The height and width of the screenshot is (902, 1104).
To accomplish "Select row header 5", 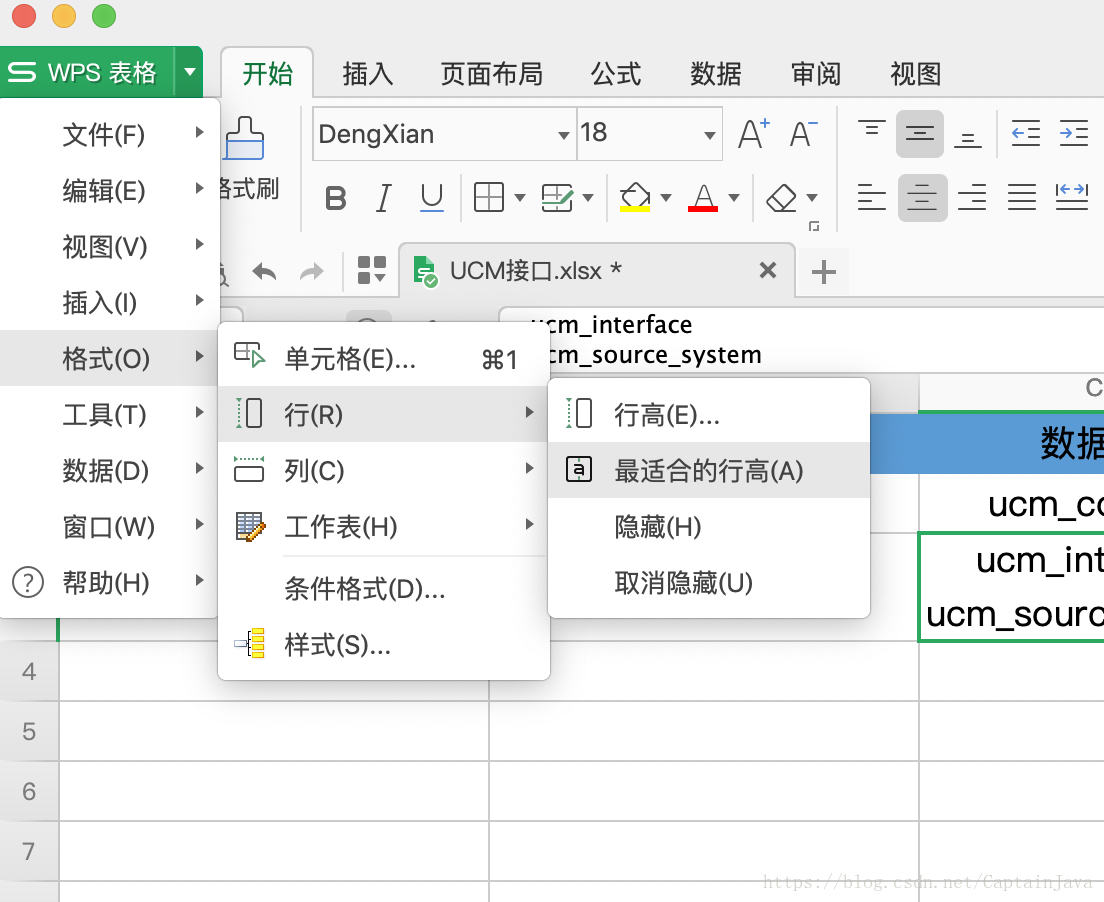I will [x=29, y=731].
